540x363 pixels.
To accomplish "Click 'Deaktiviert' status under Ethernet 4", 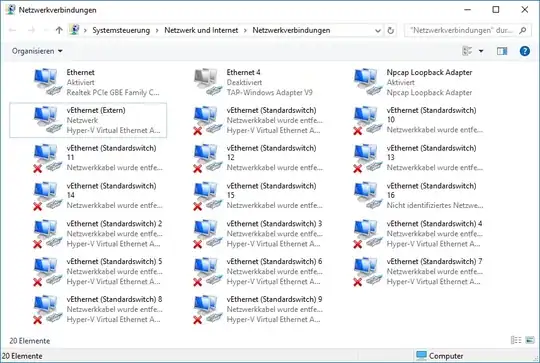I will (244, 82).
